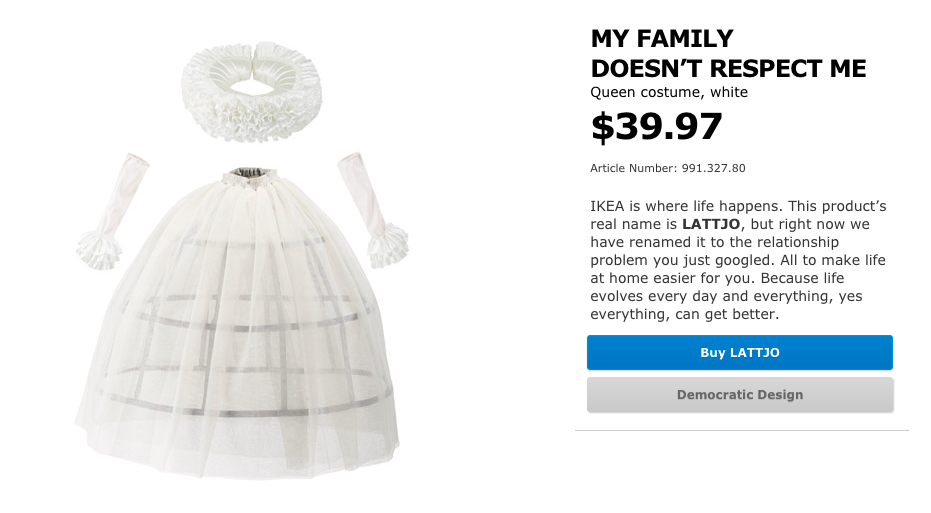Open the Democratic Design button
931x513 pixels.
739,395
